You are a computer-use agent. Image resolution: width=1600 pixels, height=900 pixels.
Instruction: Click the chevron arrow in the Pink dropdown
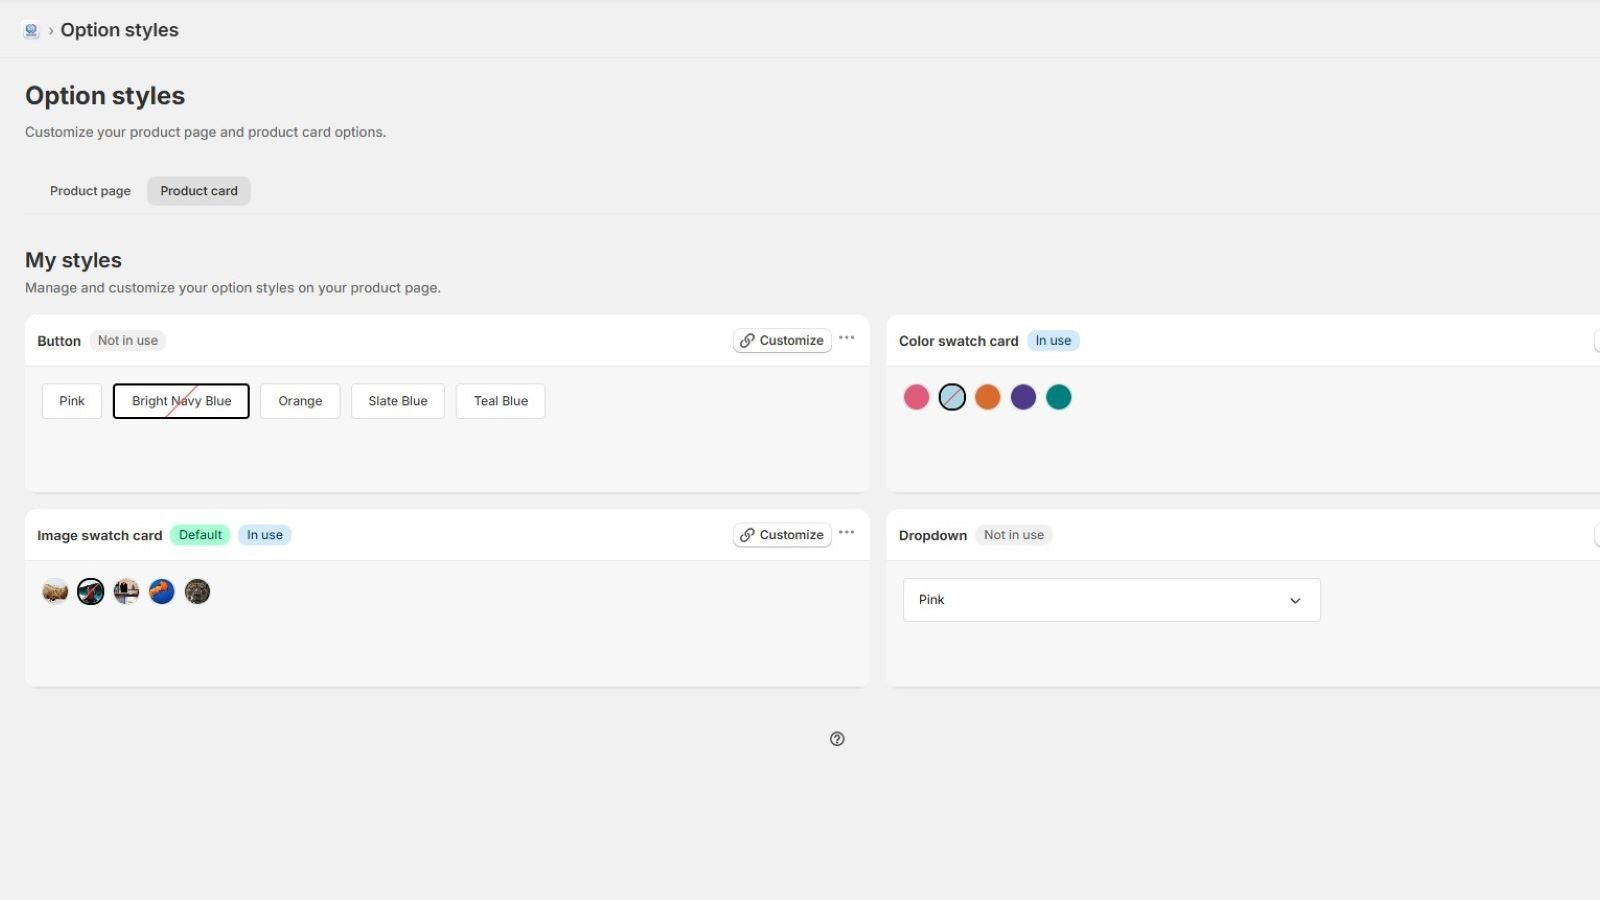1295,601
